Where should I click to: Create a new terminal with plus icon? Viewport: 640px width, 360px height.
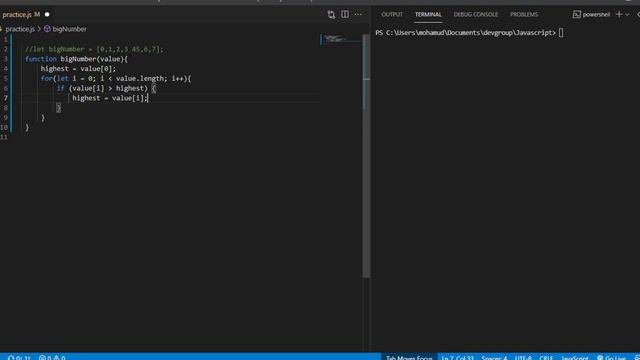619,14
